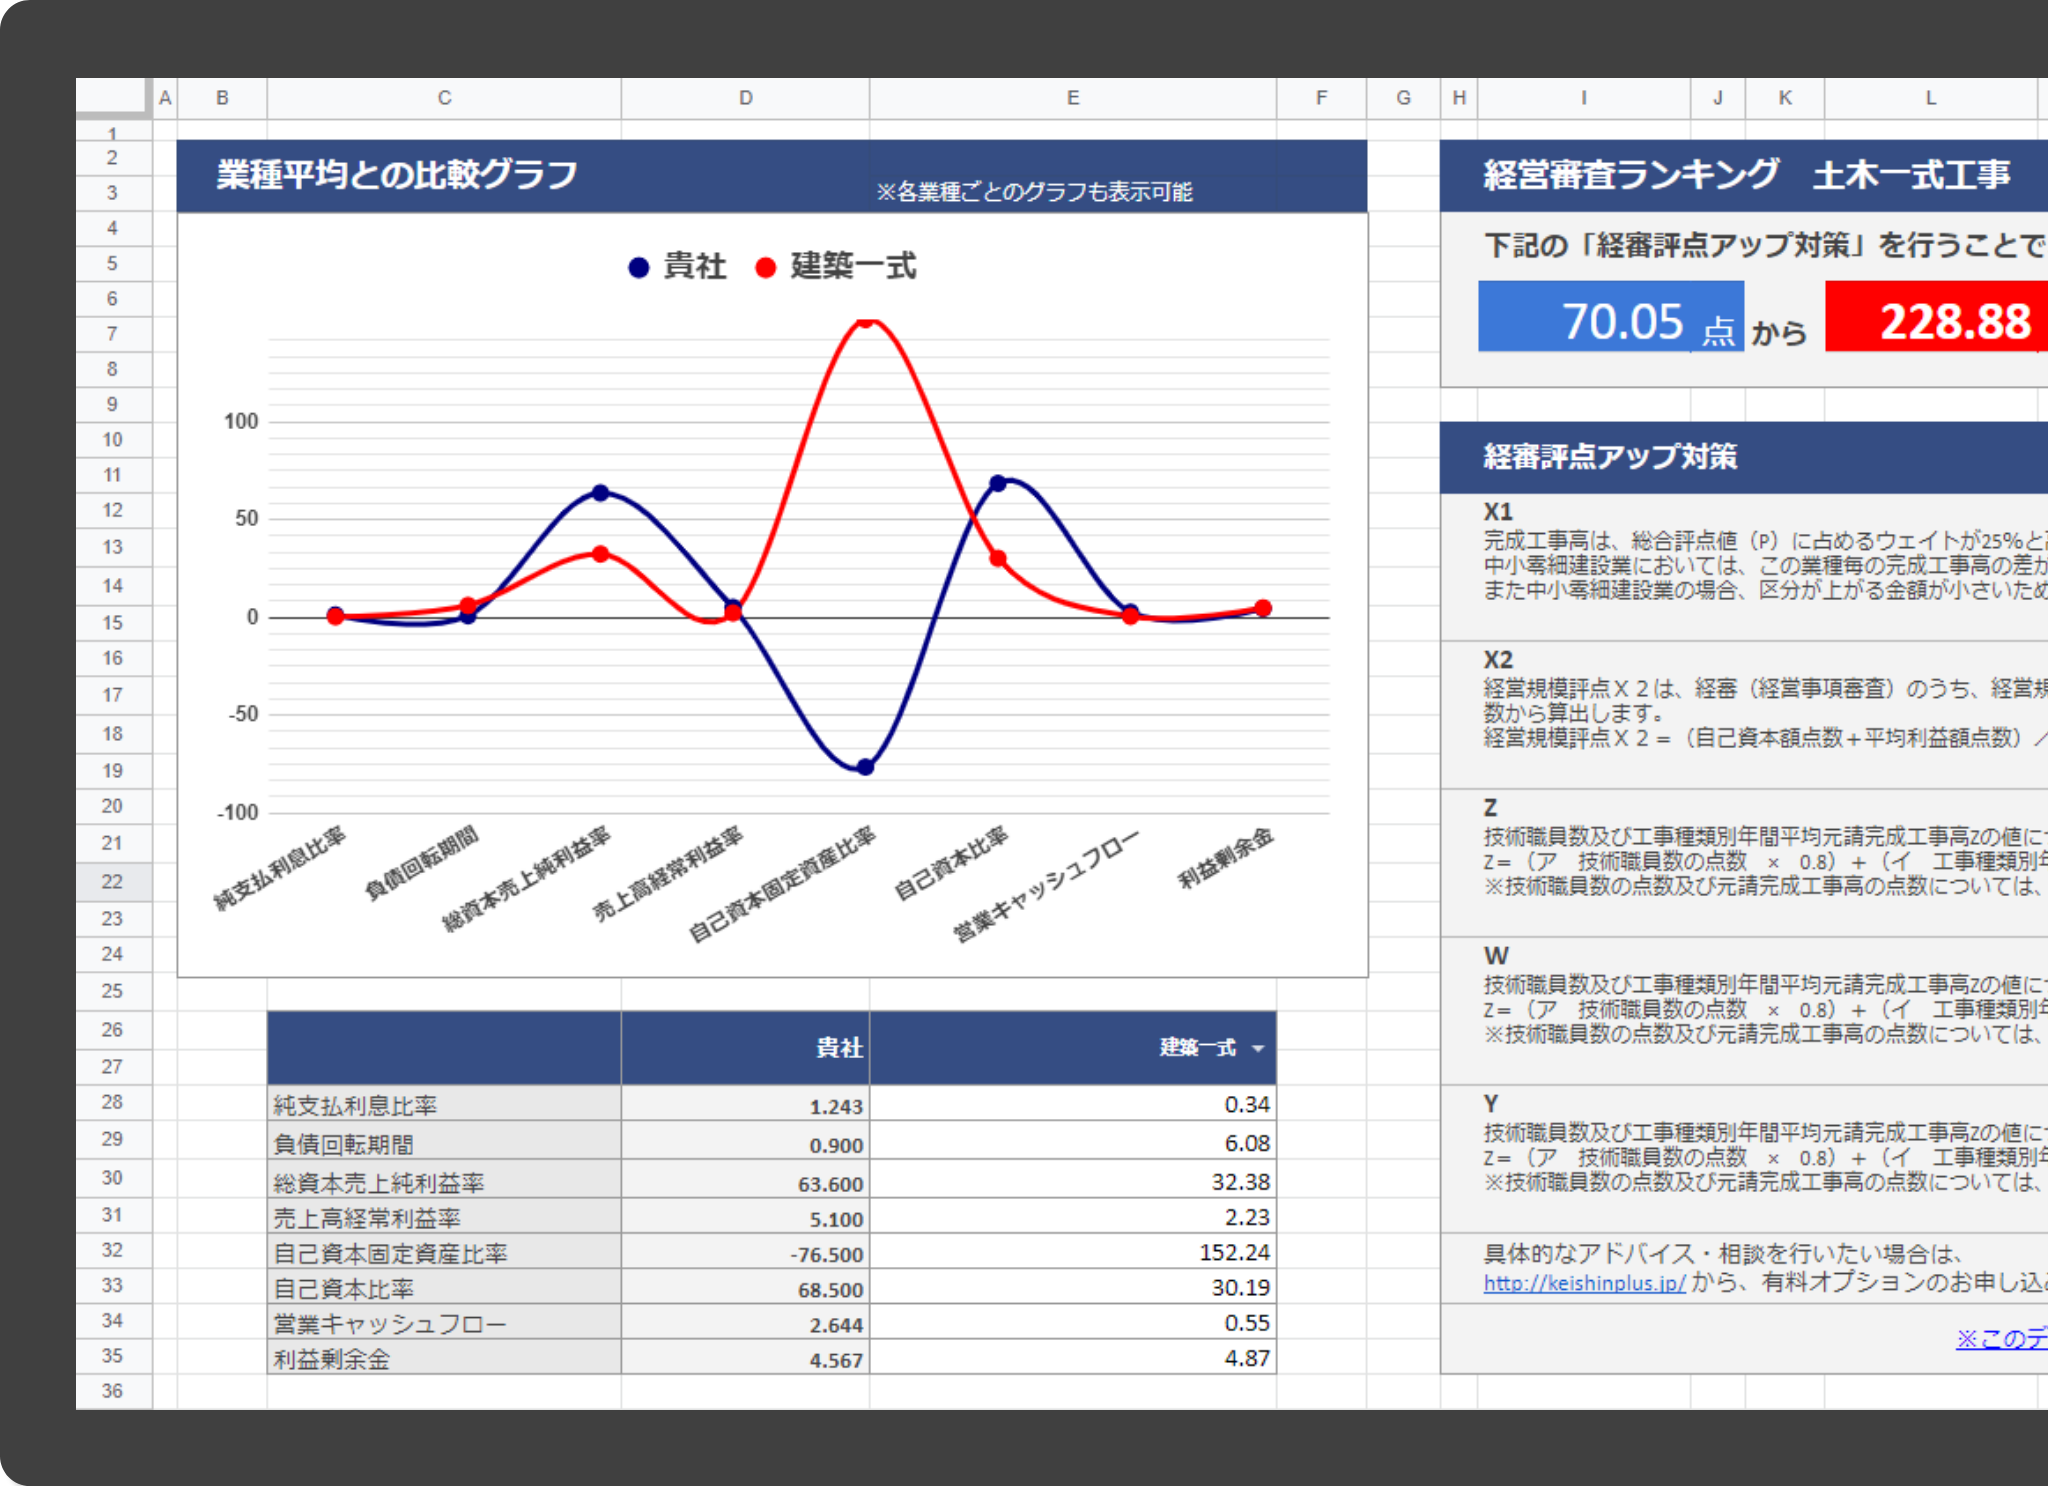Click the blue lowest point on the chart
This screenshot has width=2048, height=1486.
865,767
